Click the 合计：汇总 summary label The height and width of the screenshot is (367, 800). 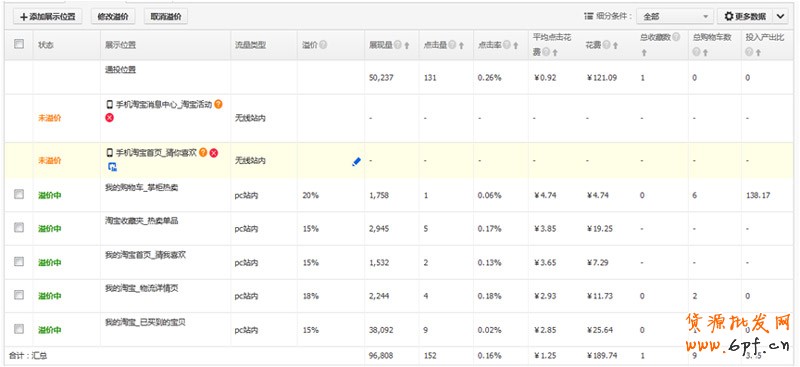click(x=28, y=356)
